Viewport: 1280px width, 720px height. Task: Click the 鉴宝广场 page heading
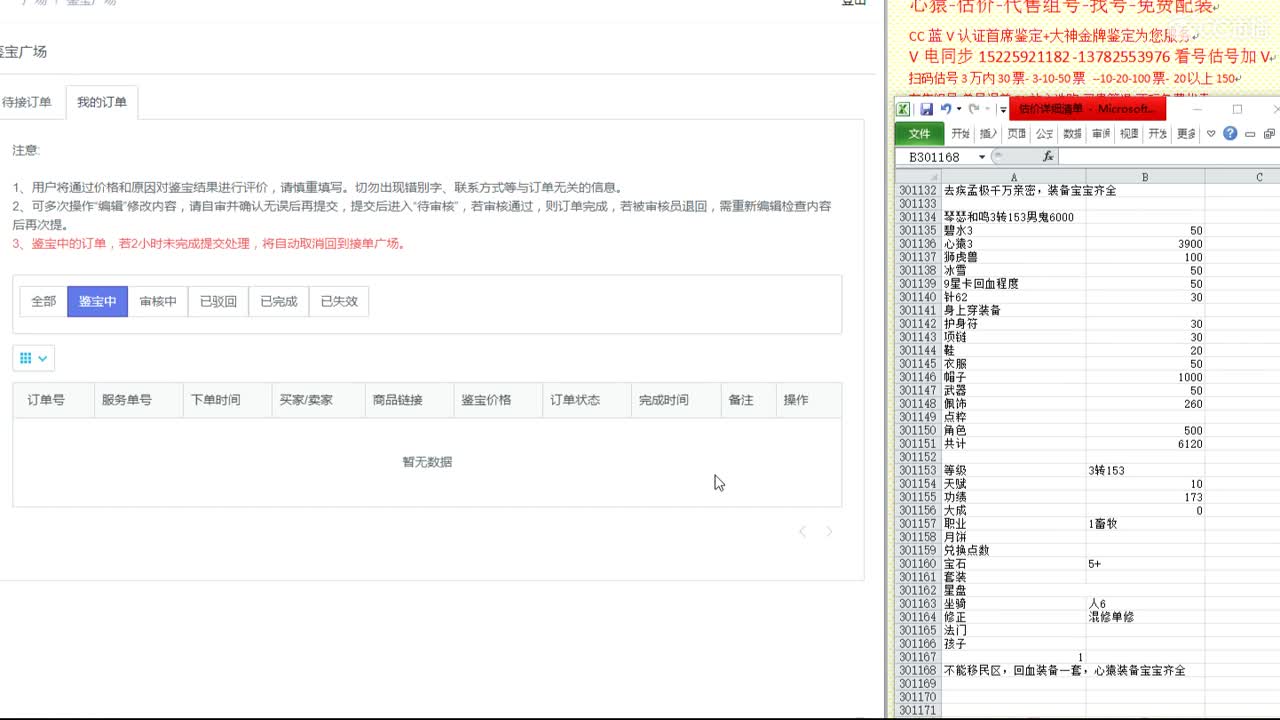[22, 52]
